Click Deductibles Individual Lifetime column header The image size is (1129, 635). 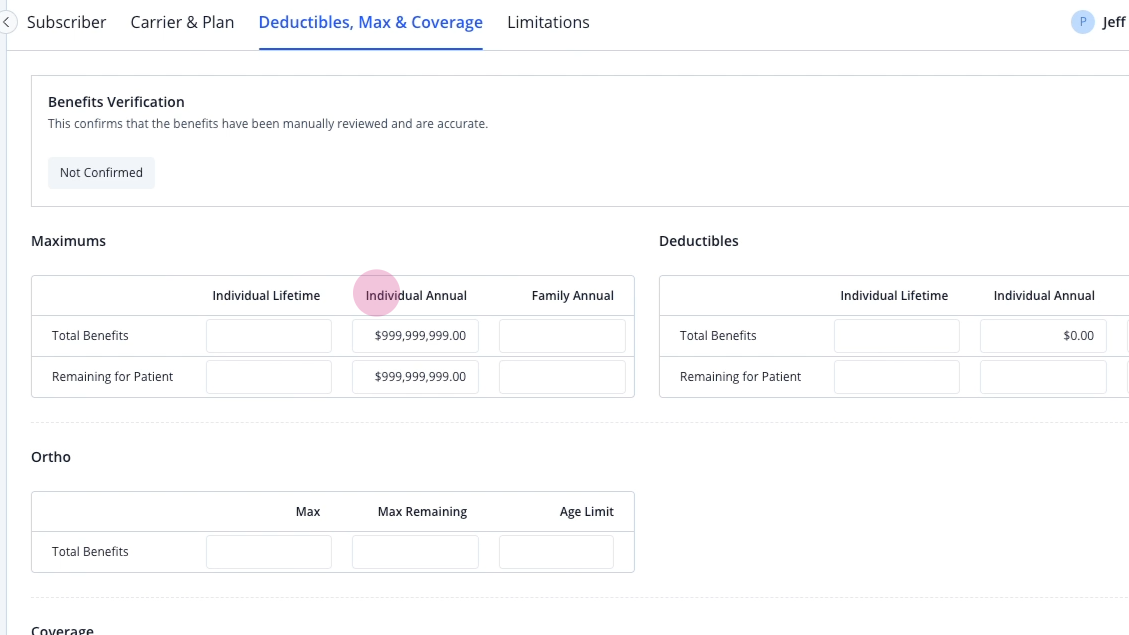pyautogui.click(x=894, y=296)
